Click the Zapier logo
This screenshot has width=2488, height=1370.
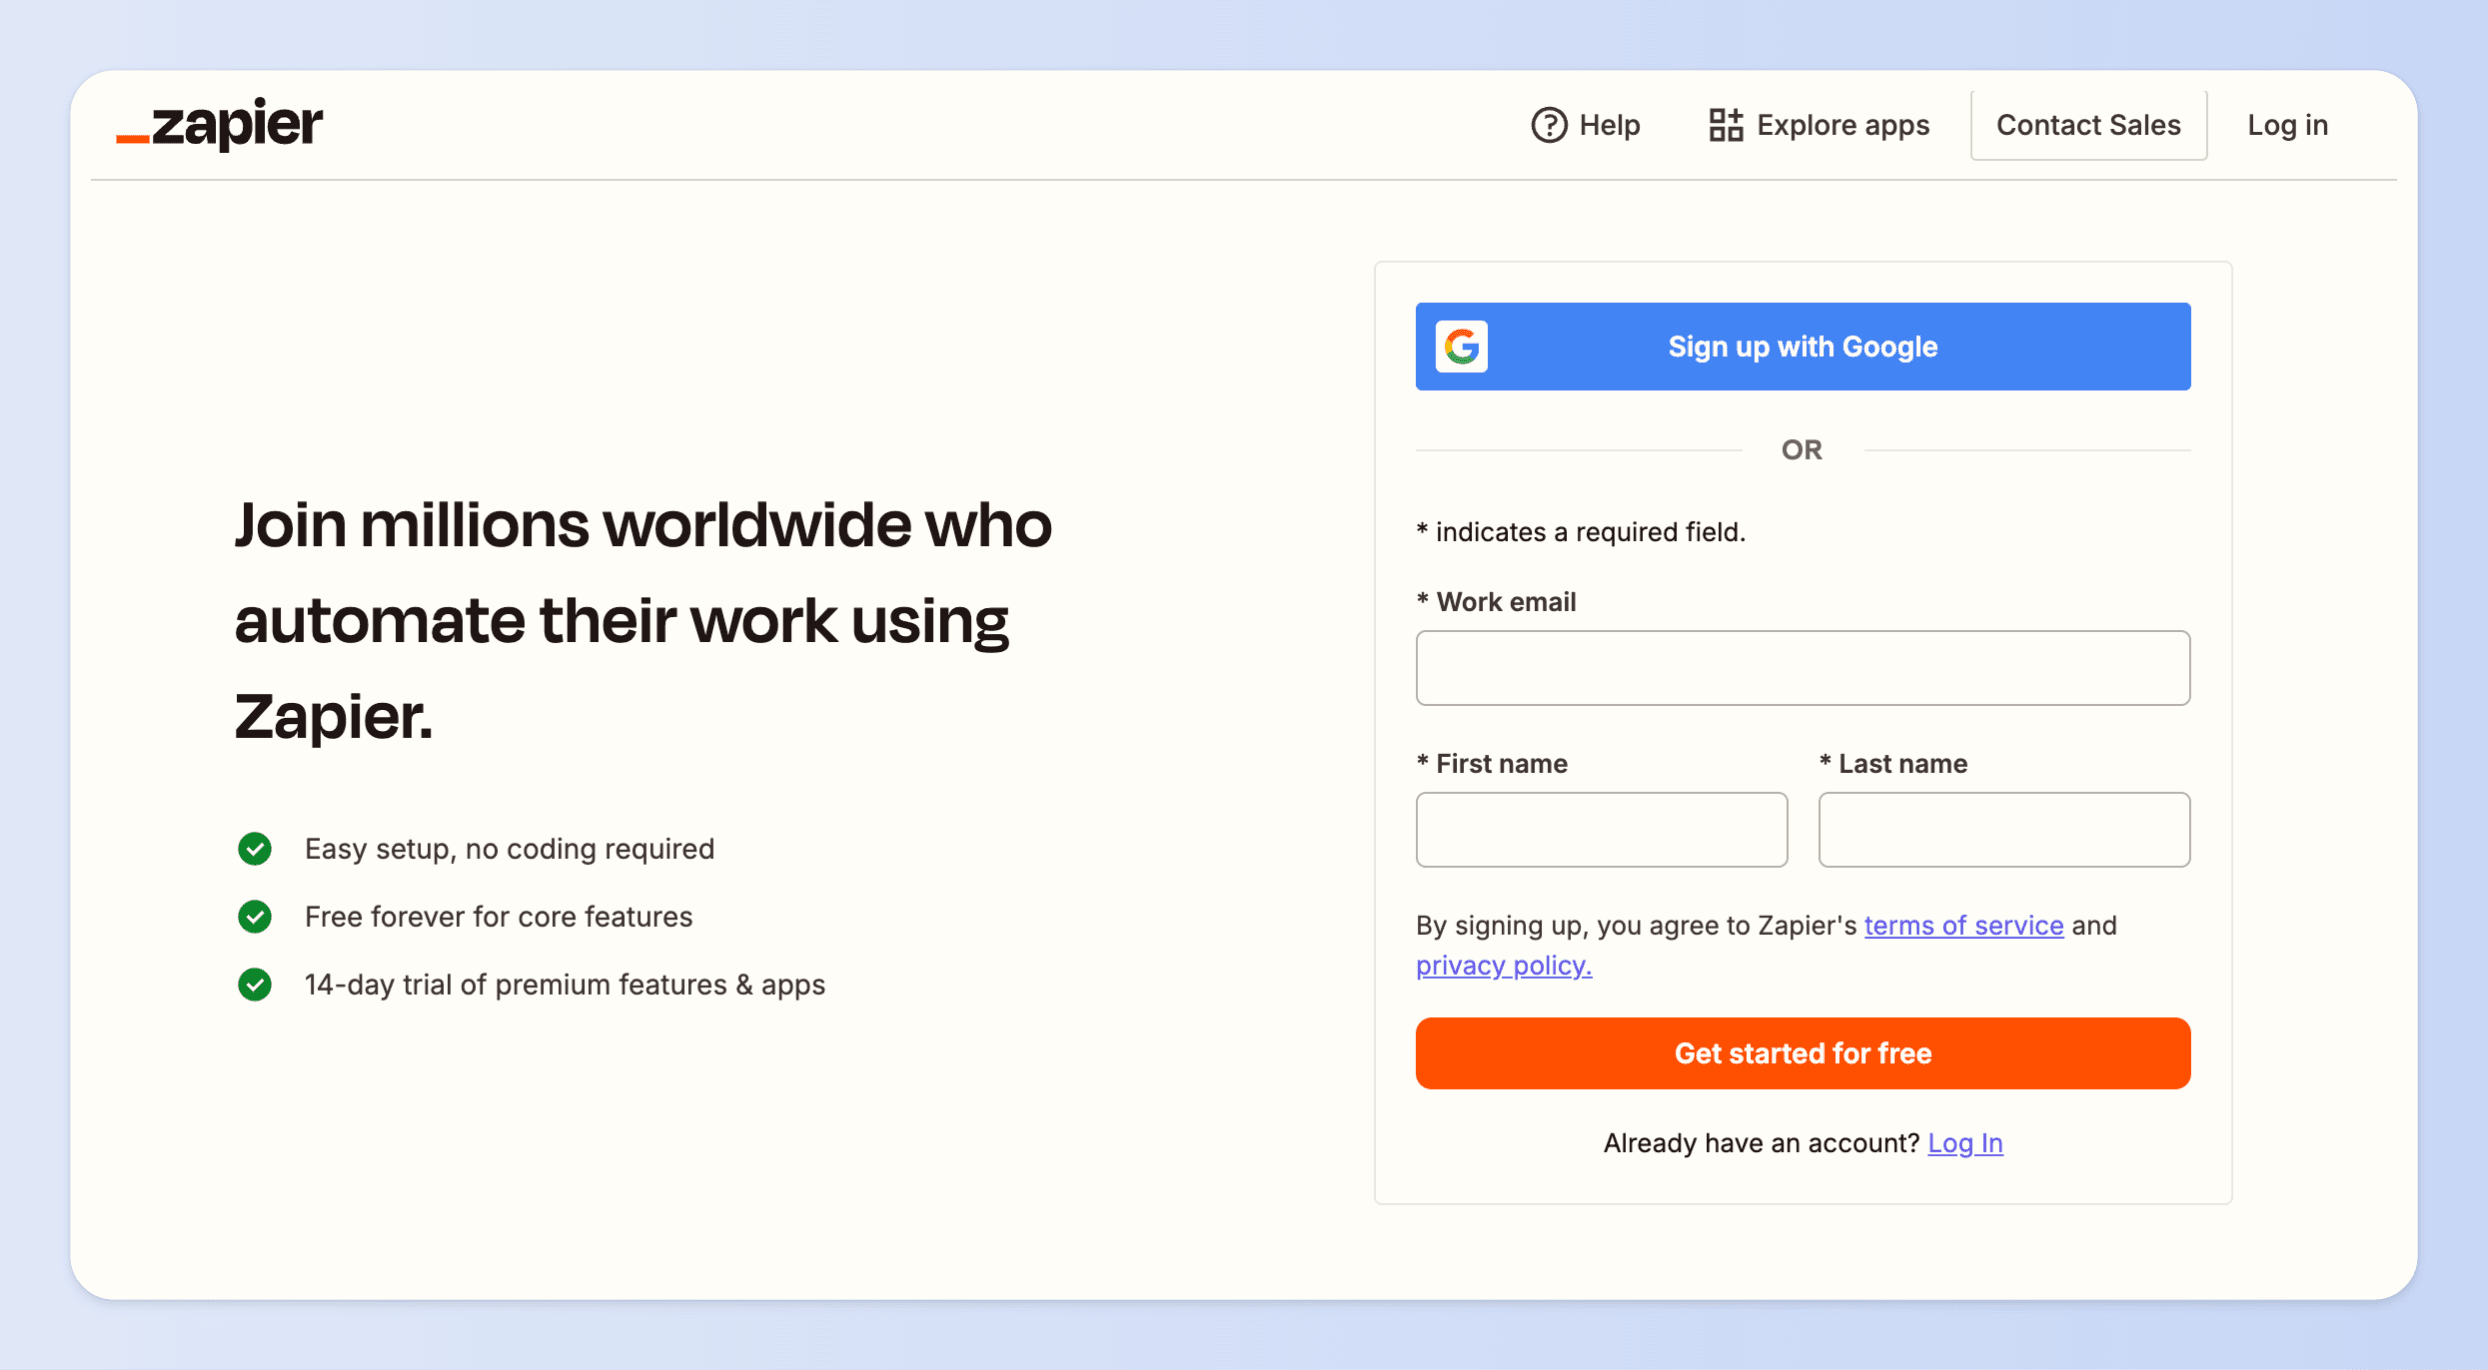[219, 125]
